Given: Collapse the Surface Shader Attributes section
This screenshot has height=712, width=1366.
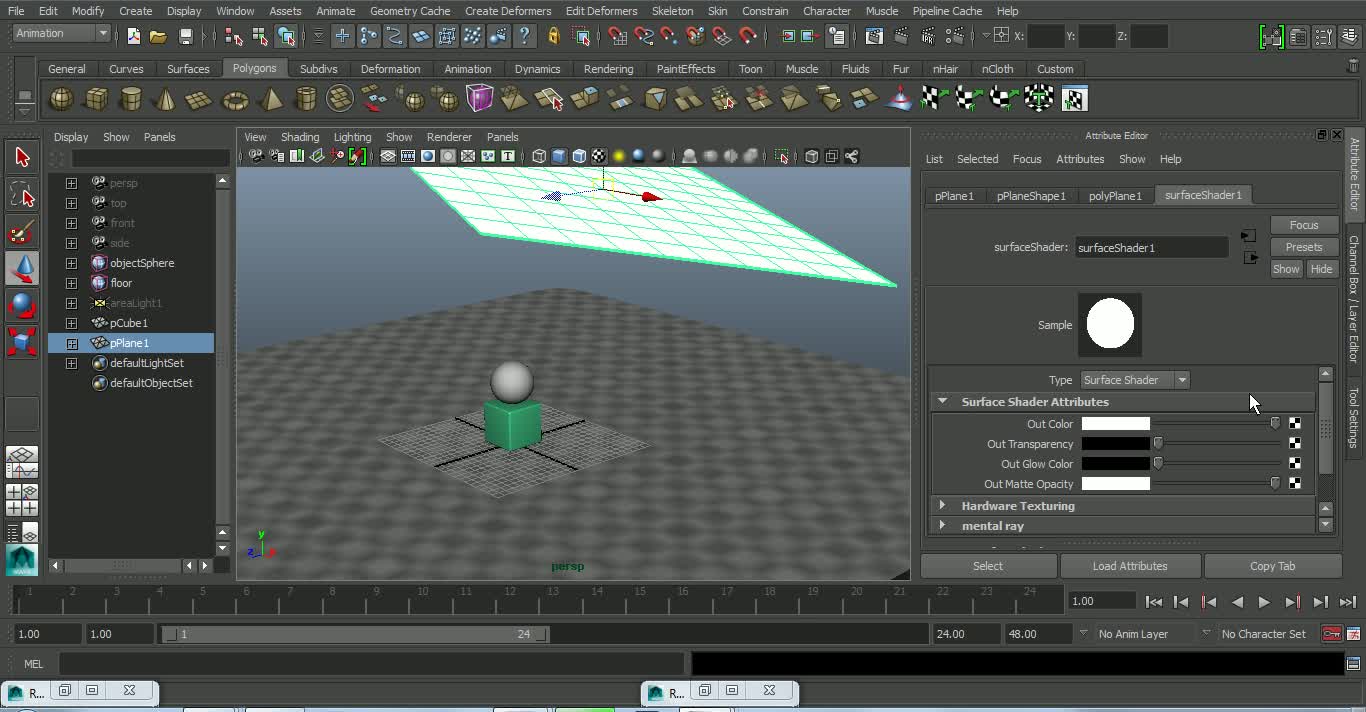Looking at the screenshot, I should coord(942,401).
